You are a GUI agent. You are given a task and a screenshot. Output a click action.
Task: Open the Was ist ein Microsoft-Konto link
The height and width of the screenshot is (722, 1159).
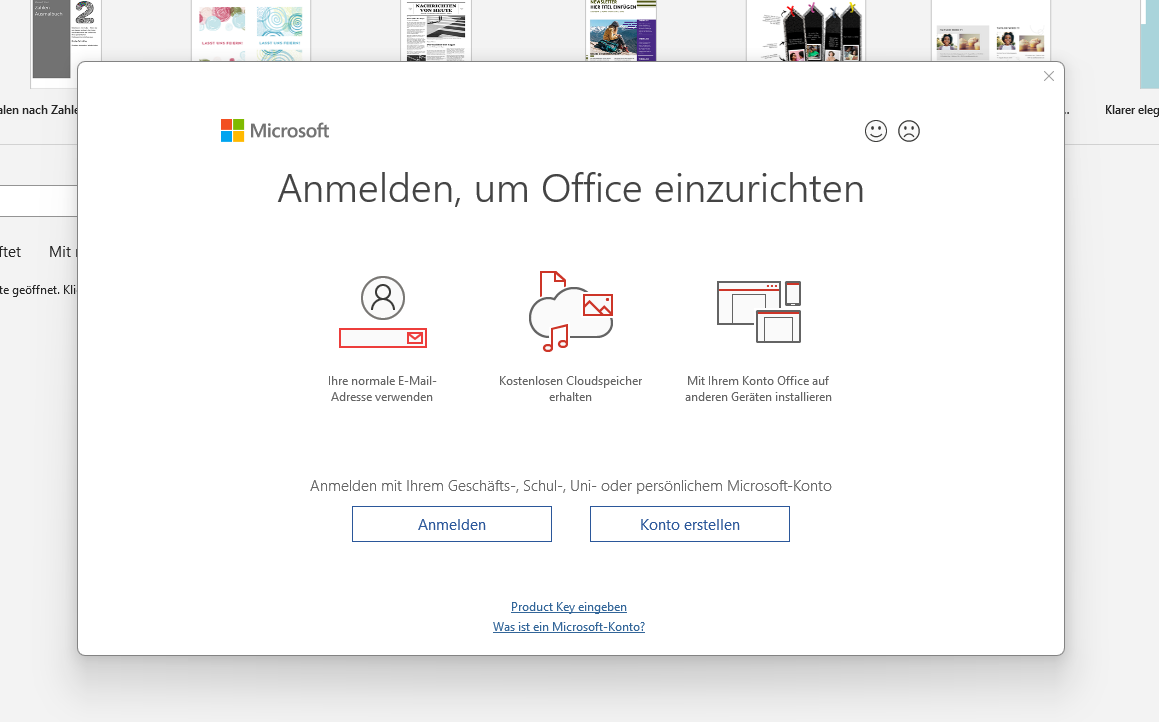[x=568, y=627]
